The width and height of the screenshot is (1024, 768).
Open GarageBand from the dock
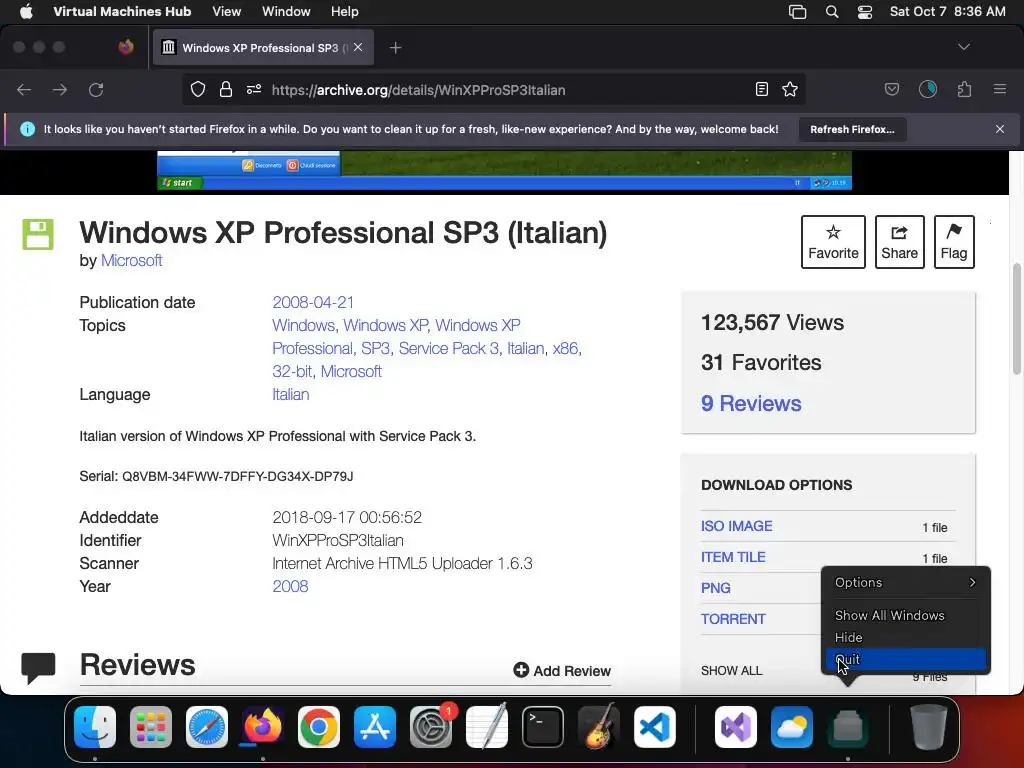599,727
